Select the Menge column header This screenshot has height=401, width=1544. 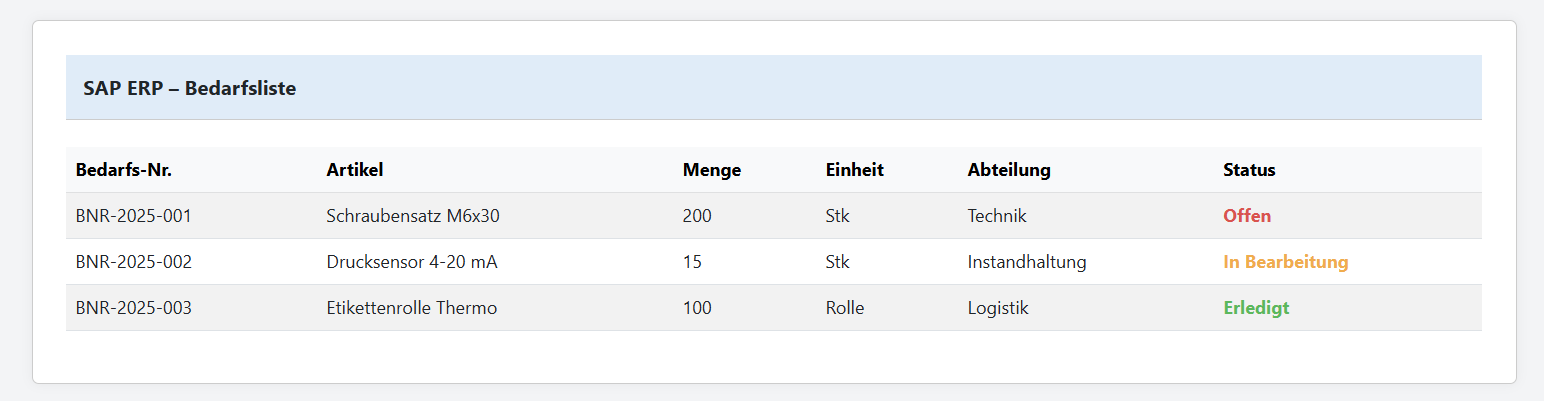tap(712, 170)
